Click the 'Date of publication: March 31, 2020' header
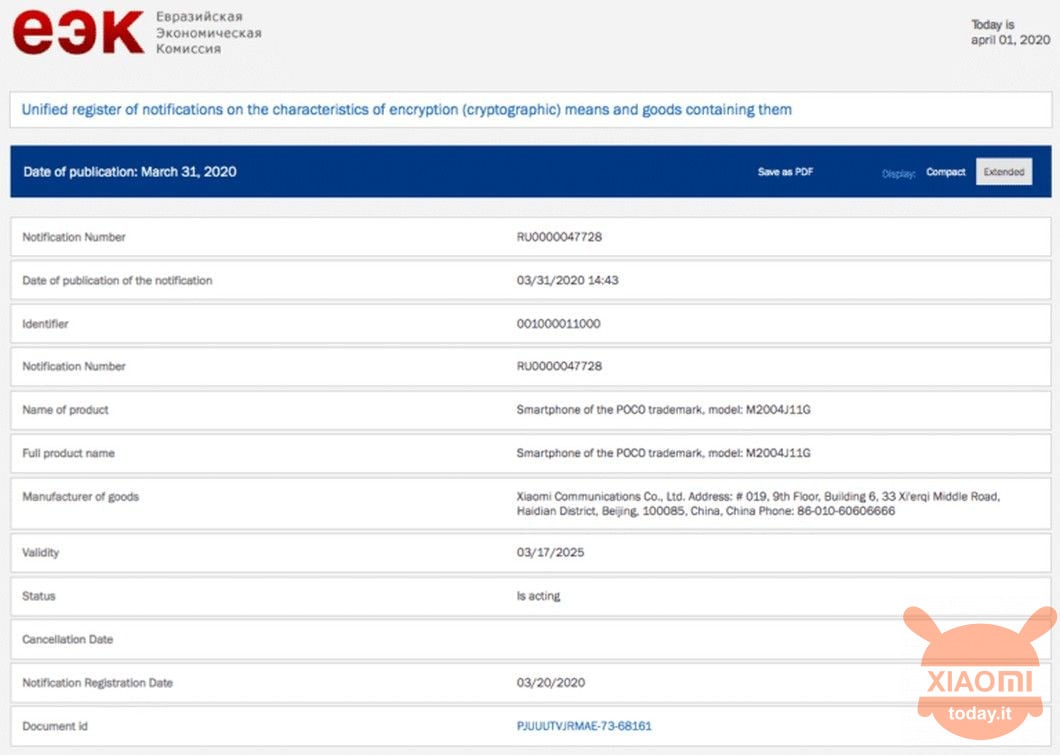Screen dimensions: 1060x755 click(x=130, y=172)
